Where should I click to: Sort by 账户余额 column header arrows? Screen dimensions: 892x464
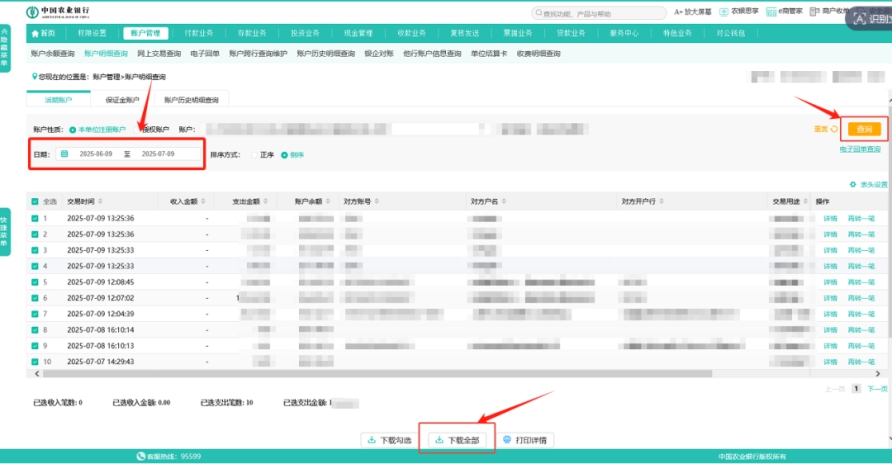[325, 201]
